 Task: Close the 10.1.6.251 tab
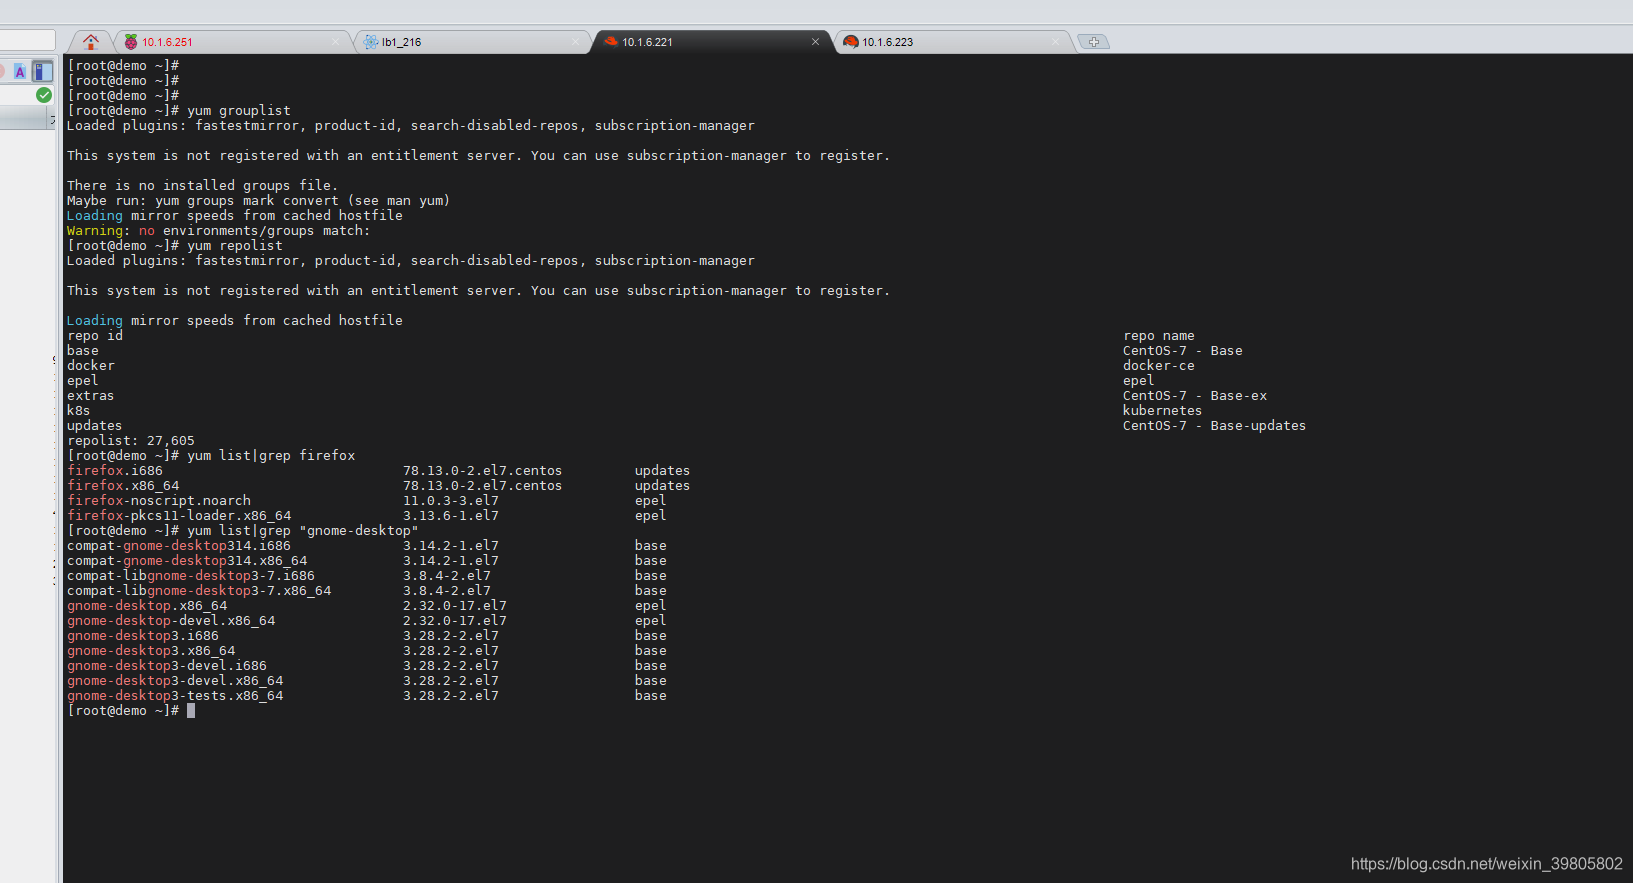pos(335,42)
